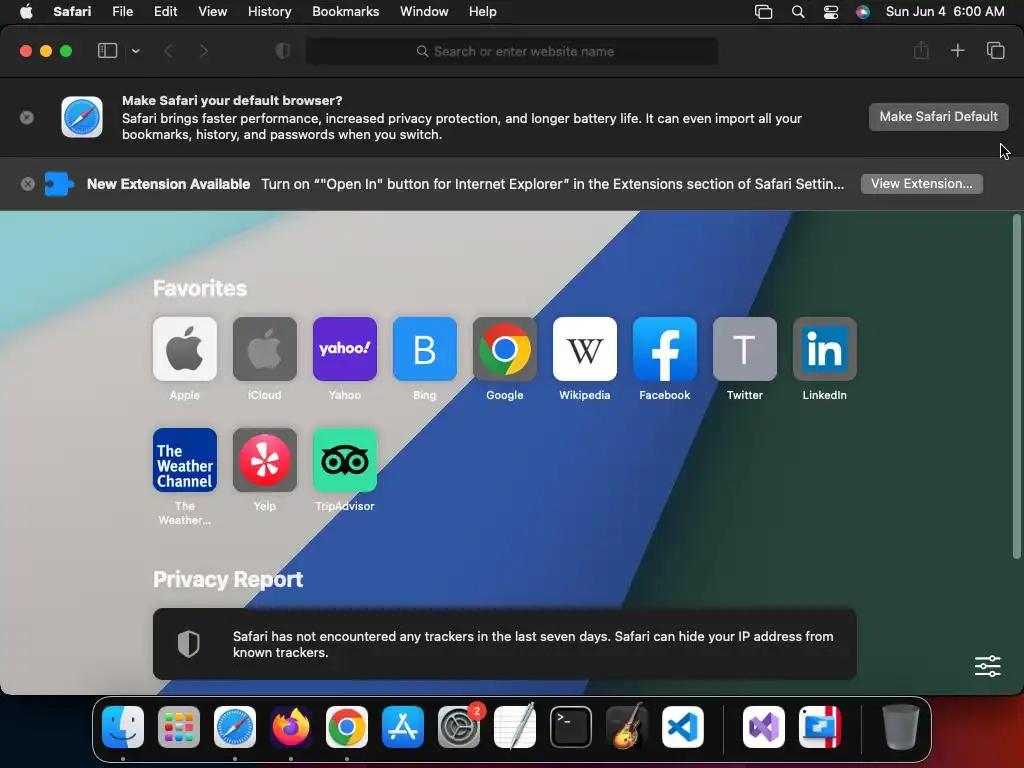Open start page customization settings icon
The height and width of the screenshot is (768, 1024).
987,666
